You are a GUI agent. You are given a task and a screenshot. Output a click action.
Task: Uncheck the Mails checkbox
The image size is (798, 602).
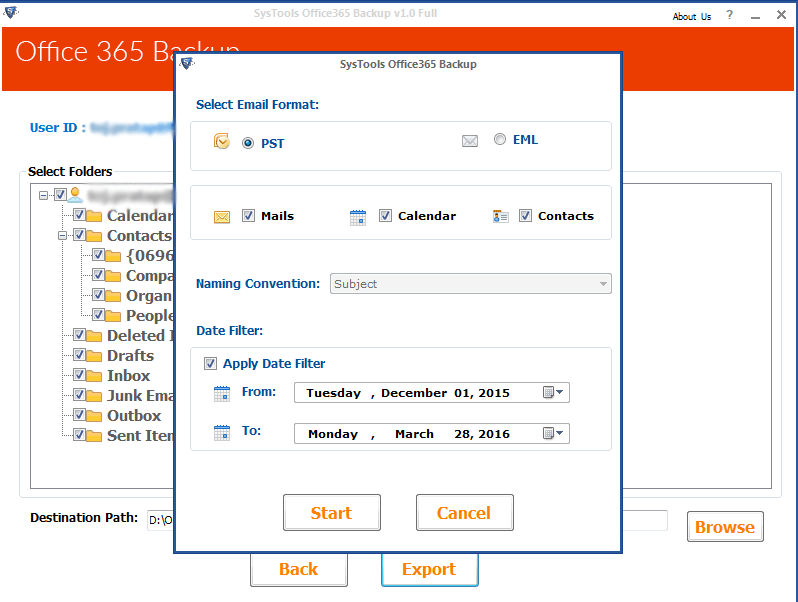(249, 216)
